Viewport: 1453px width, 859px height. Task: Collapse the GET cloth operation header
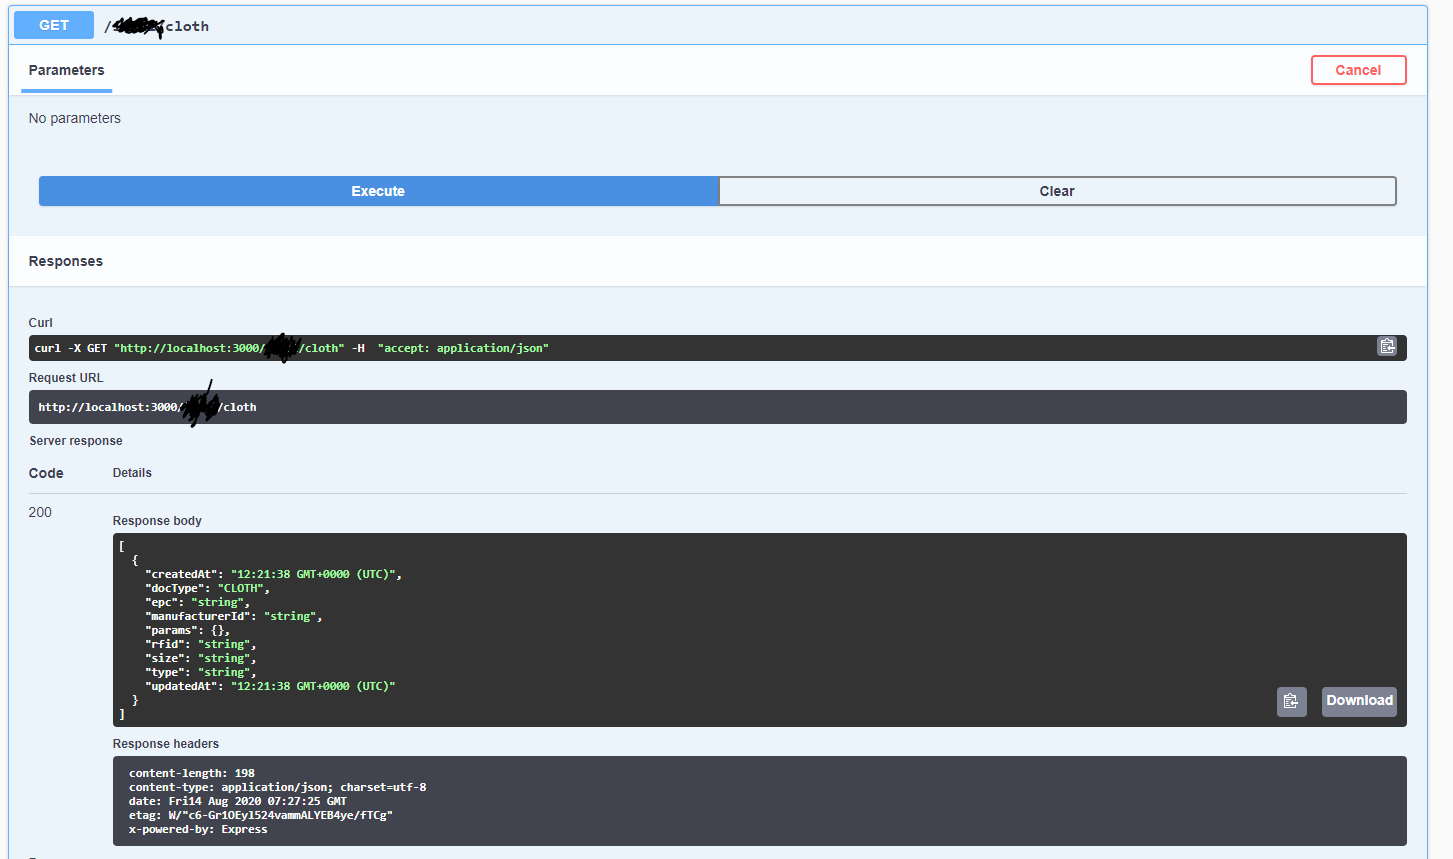tap(718, 25)
